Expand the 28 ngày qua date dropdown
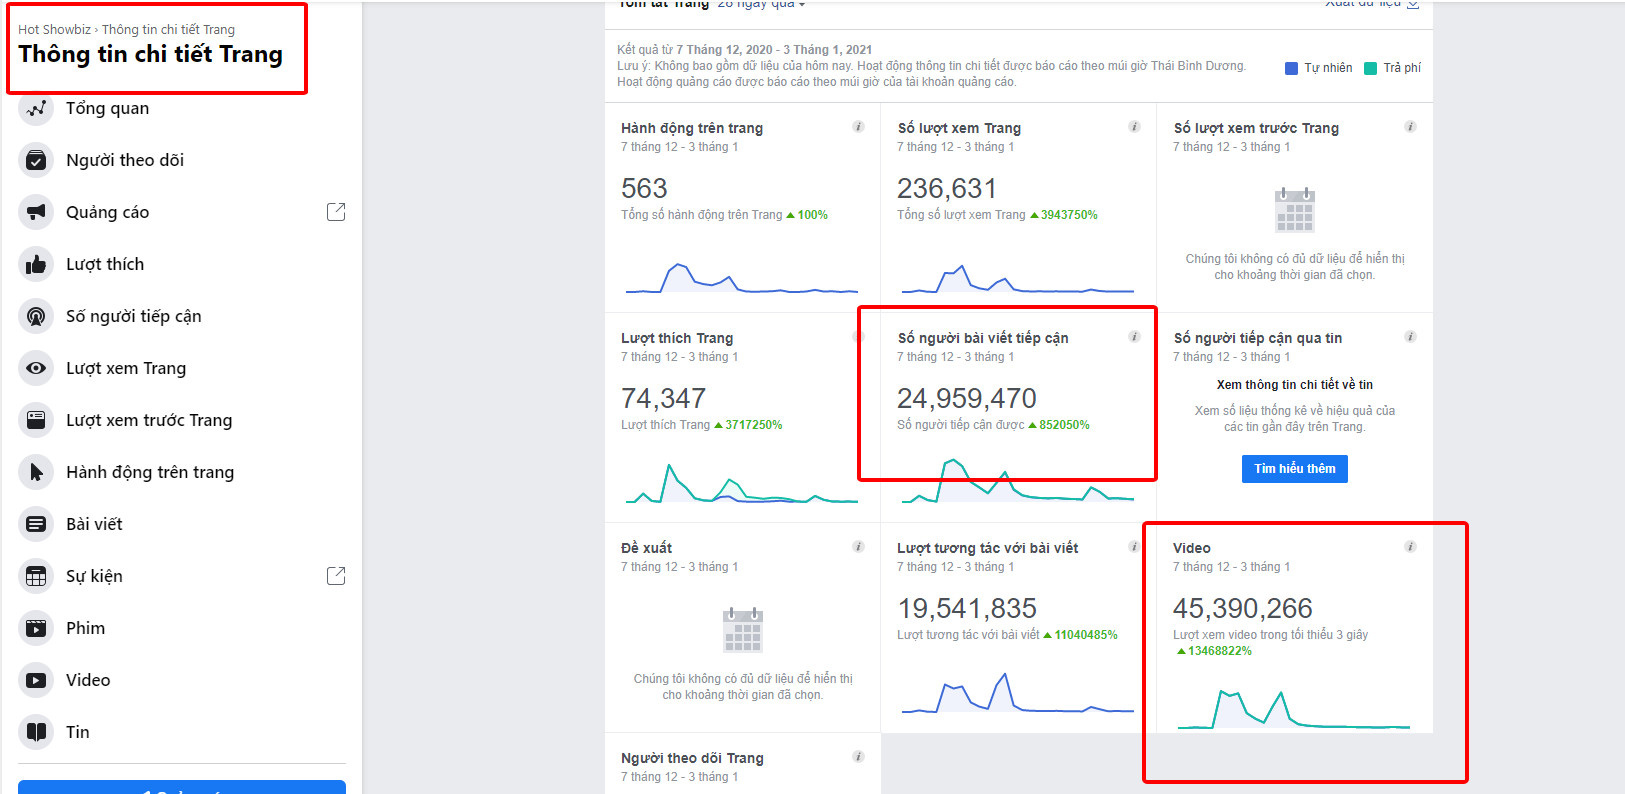This screenshot has height=794, width=1625. pos(761,5)
